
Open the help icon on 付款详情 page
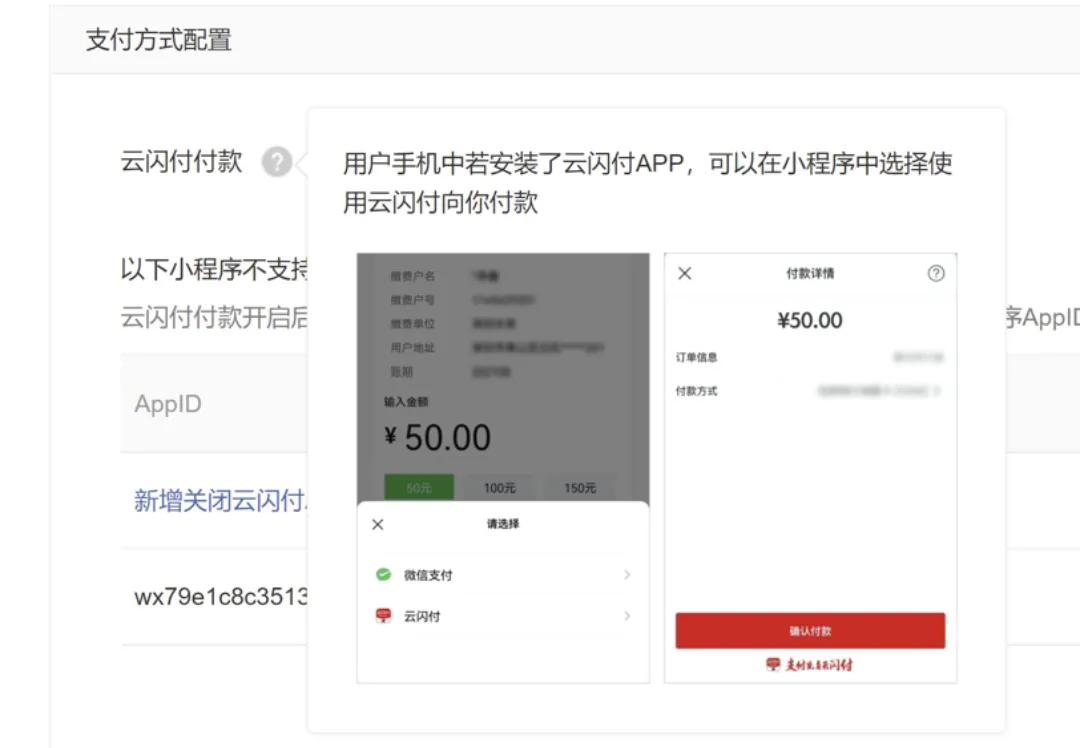(936, 271)
